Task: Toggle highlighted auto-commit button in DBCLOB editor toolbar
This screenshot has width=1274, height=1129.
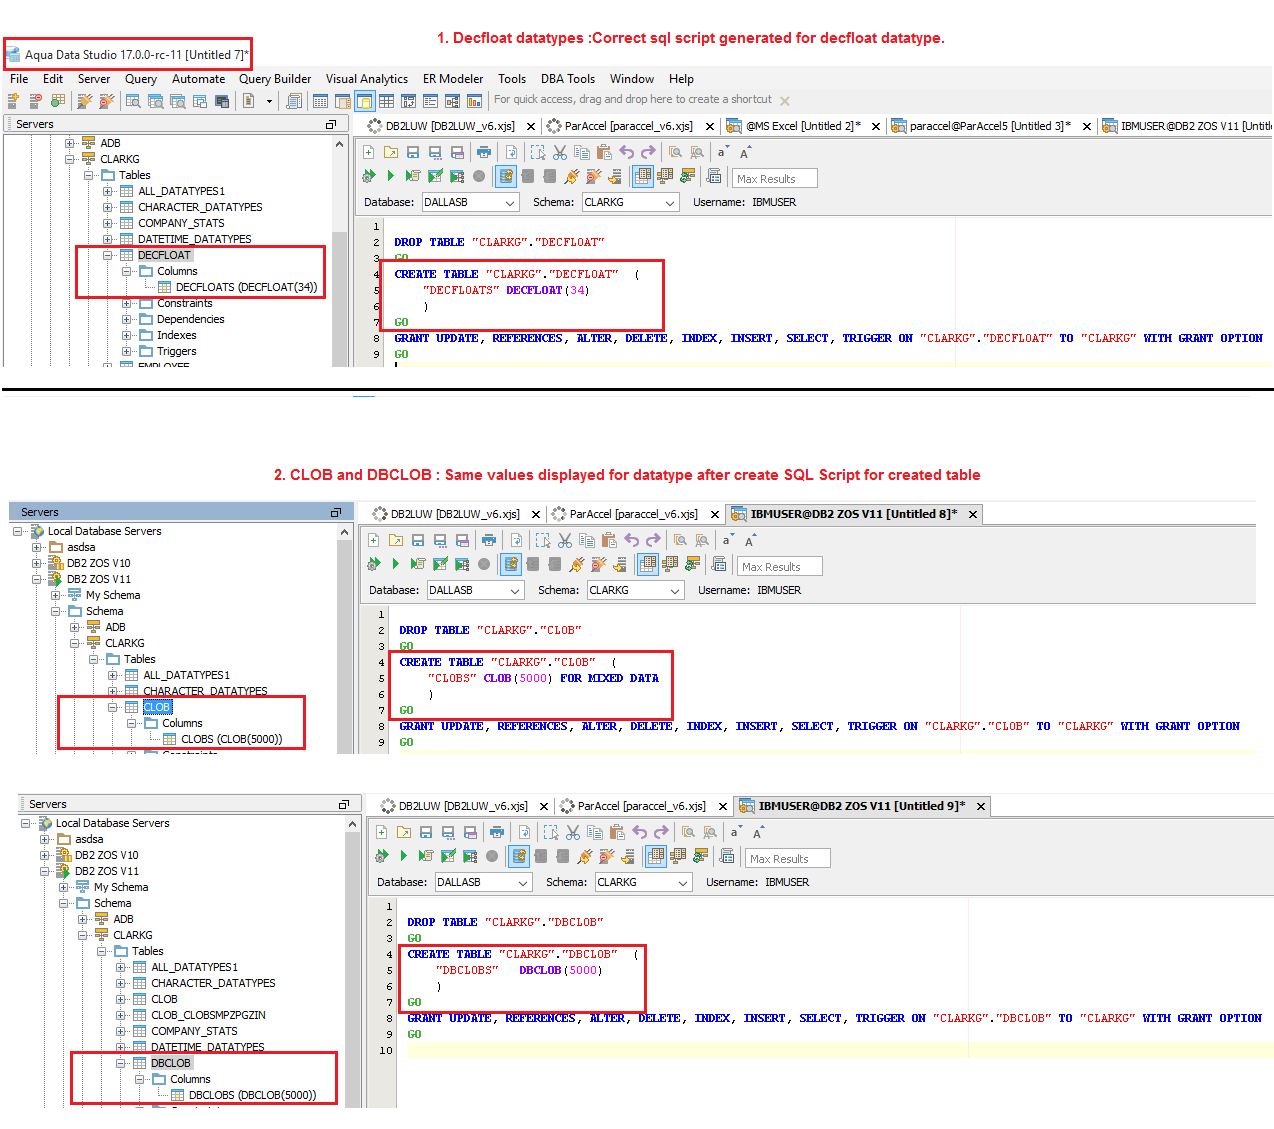Action: tap(519, 856)
